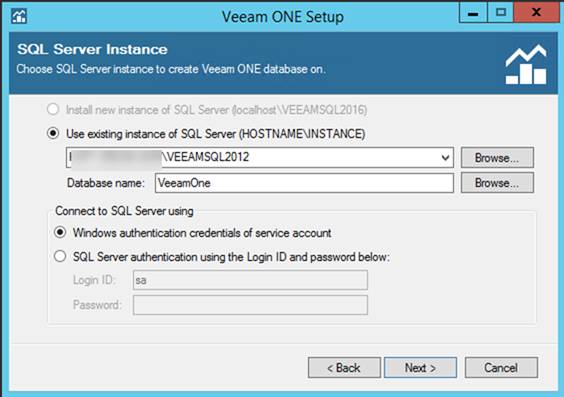
Task: Close the Veeam ONE Setup window
Action: 536,13
